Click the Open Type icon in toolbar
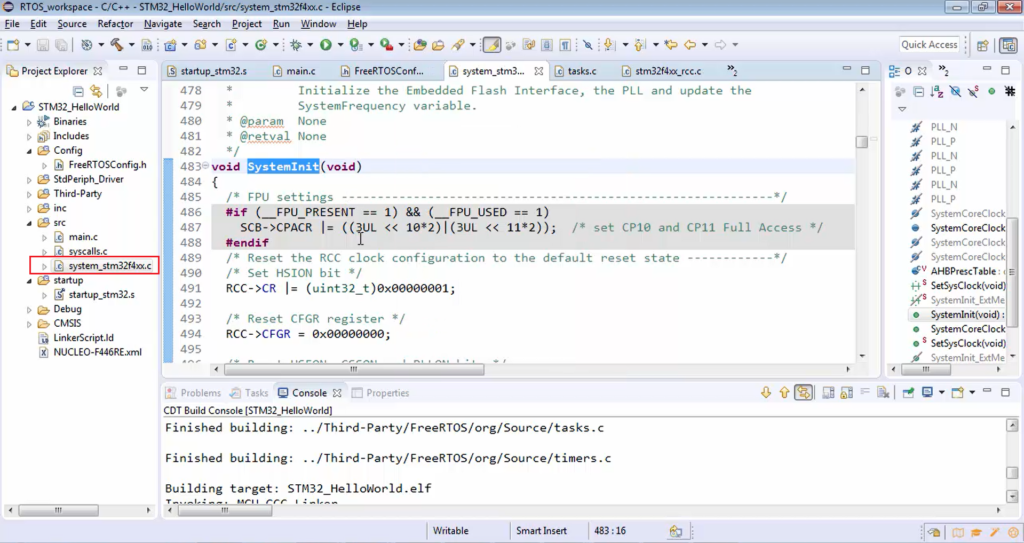 coord(420,44)
